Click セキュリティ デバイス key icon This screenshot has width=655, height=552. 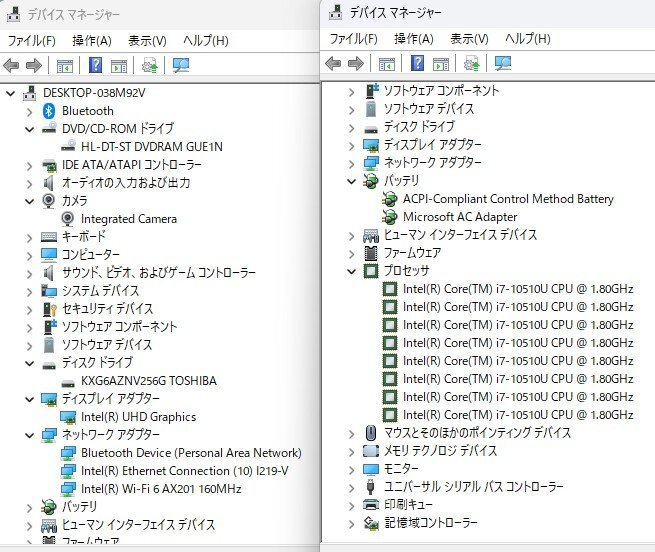tap(50, 309)
